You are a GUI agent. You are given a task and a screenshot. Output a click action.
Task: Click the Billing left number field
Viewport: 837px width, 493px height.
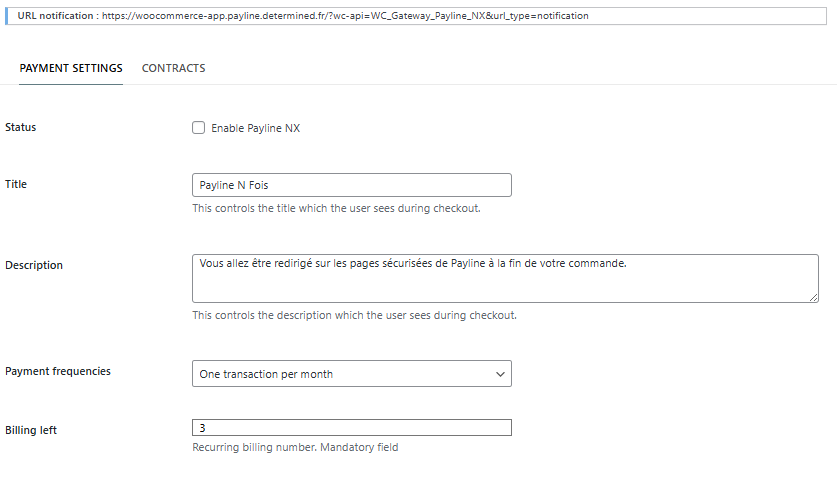(351, 428)
